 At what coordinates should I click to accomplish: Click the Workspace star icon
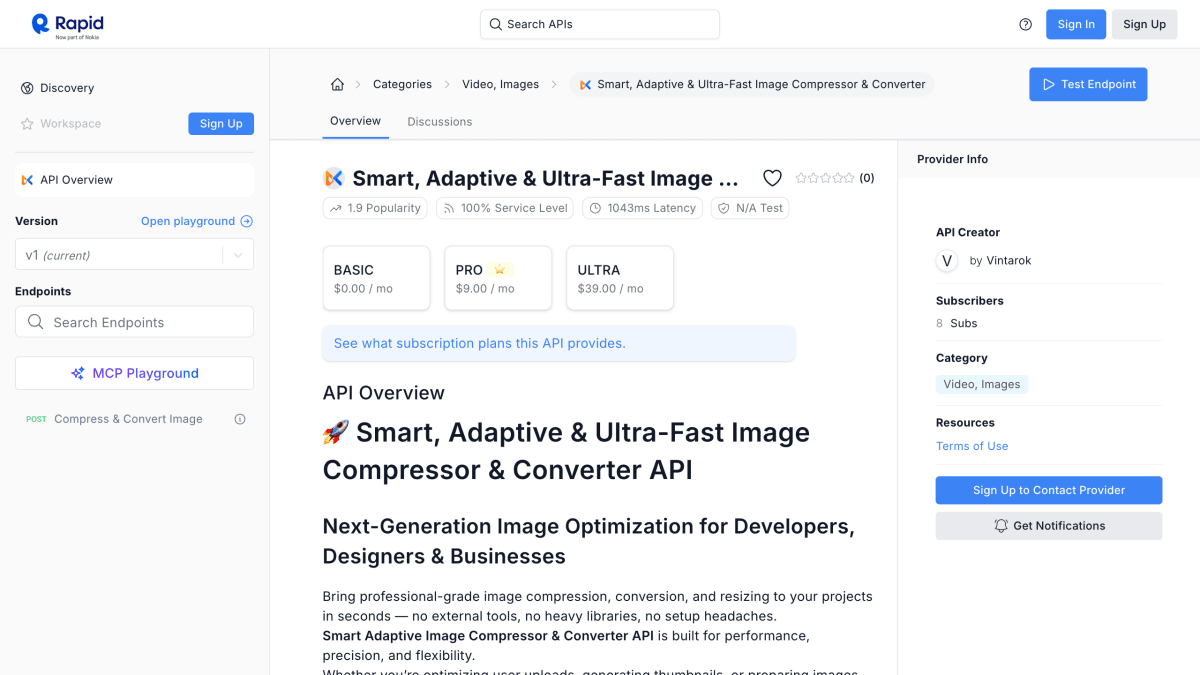pos(27,124)
